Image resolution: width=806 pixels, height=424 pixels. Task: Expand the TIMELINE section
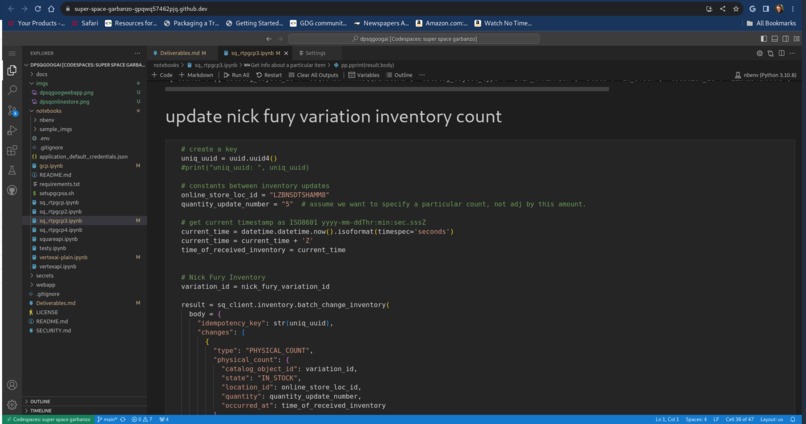click(x=41, y=411)
